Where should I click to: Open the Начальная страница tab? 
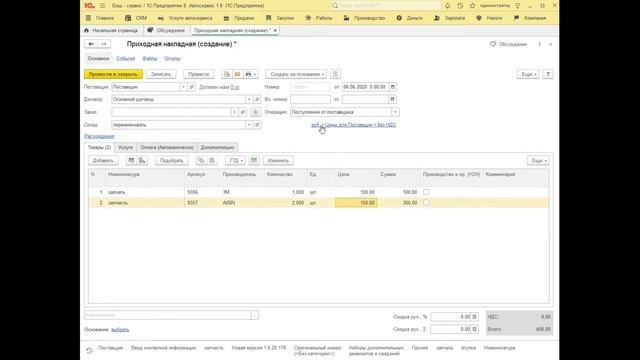111,30
